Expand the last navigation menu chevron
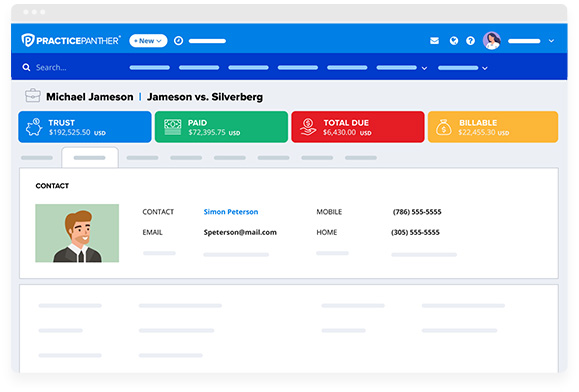 (485, 68)
